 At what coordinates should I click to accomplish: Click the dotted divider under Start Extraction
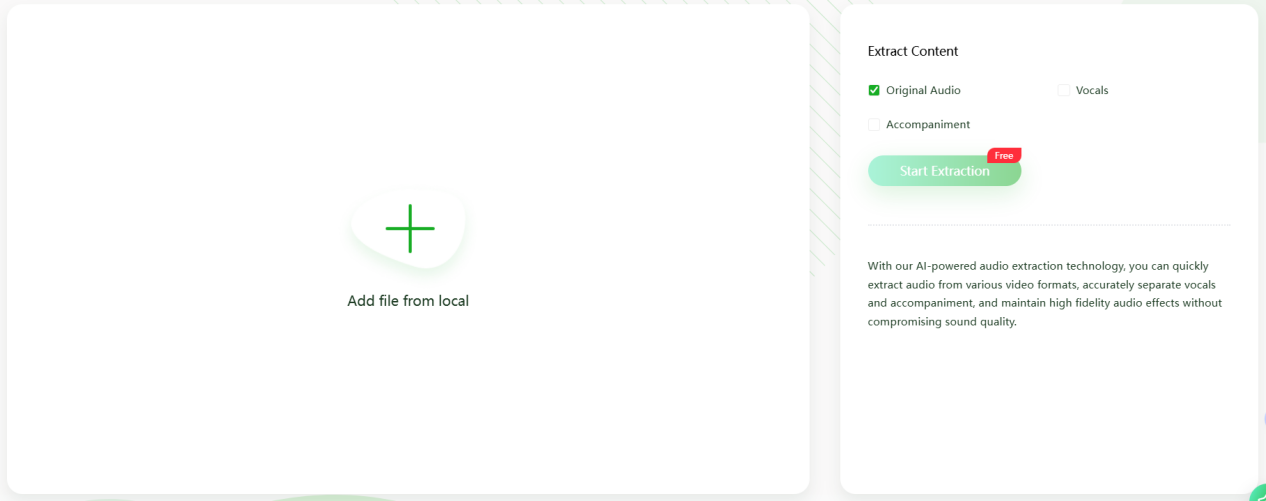pyautogui.click(x=1049, y=225)
